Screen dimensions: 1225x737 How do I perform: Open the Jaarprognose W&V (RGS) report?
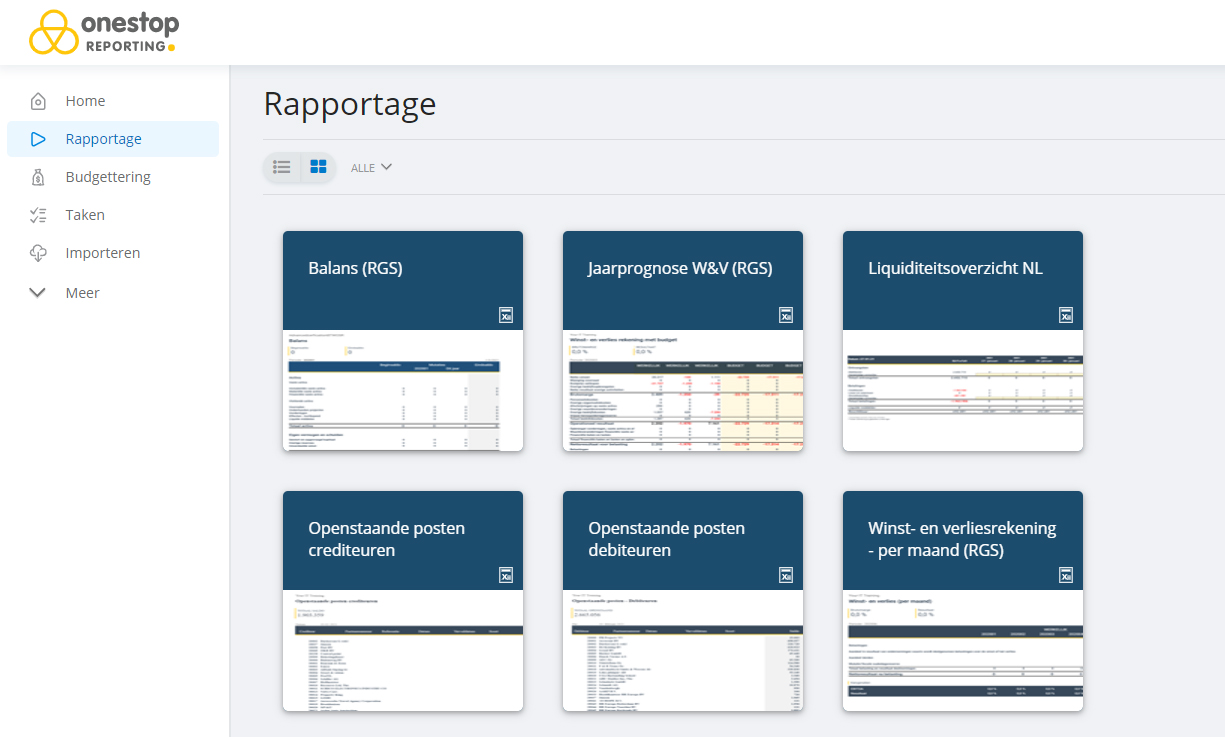pyautogui.click(x=680, y=268)
